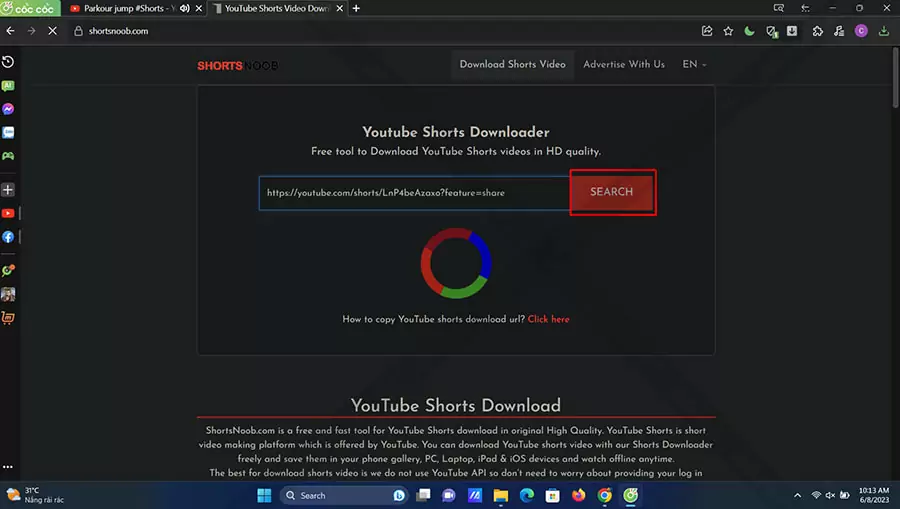This screenshot has height=509, width=900.
Task: Open the clock showing 10:13 AM
Action: pos(874,495)
